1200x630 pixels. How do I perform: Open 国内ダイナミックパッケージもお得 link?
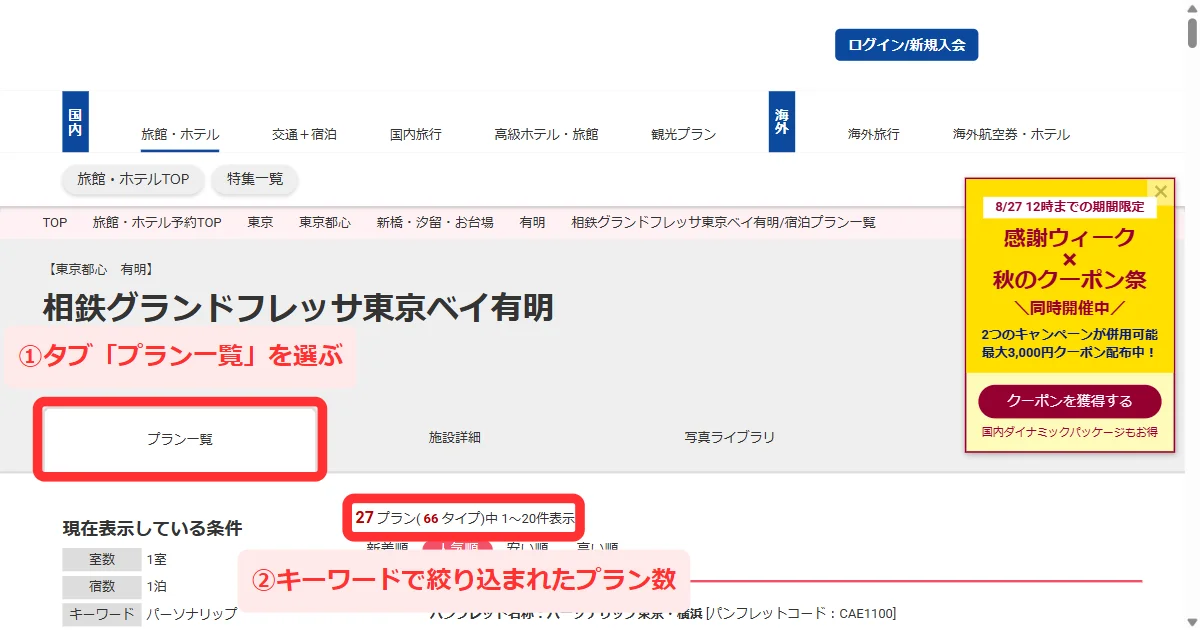[x=1070, y=432]
